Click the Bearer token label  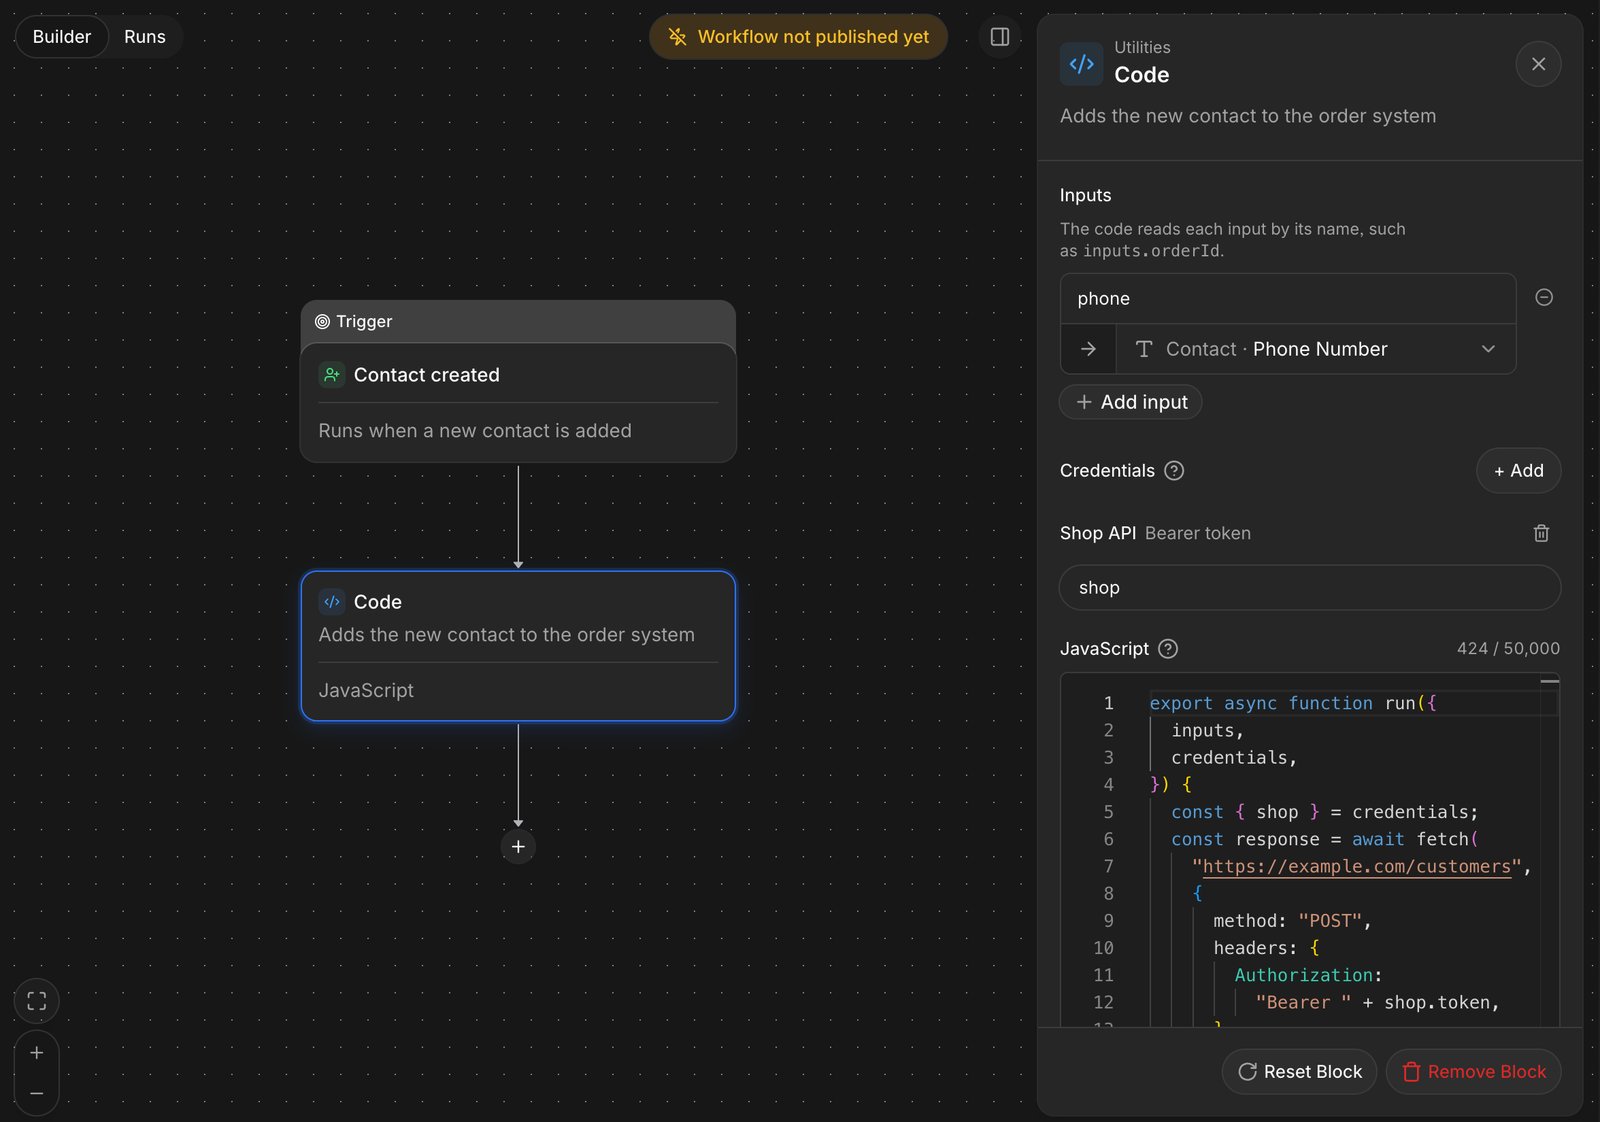point(1197,534)
